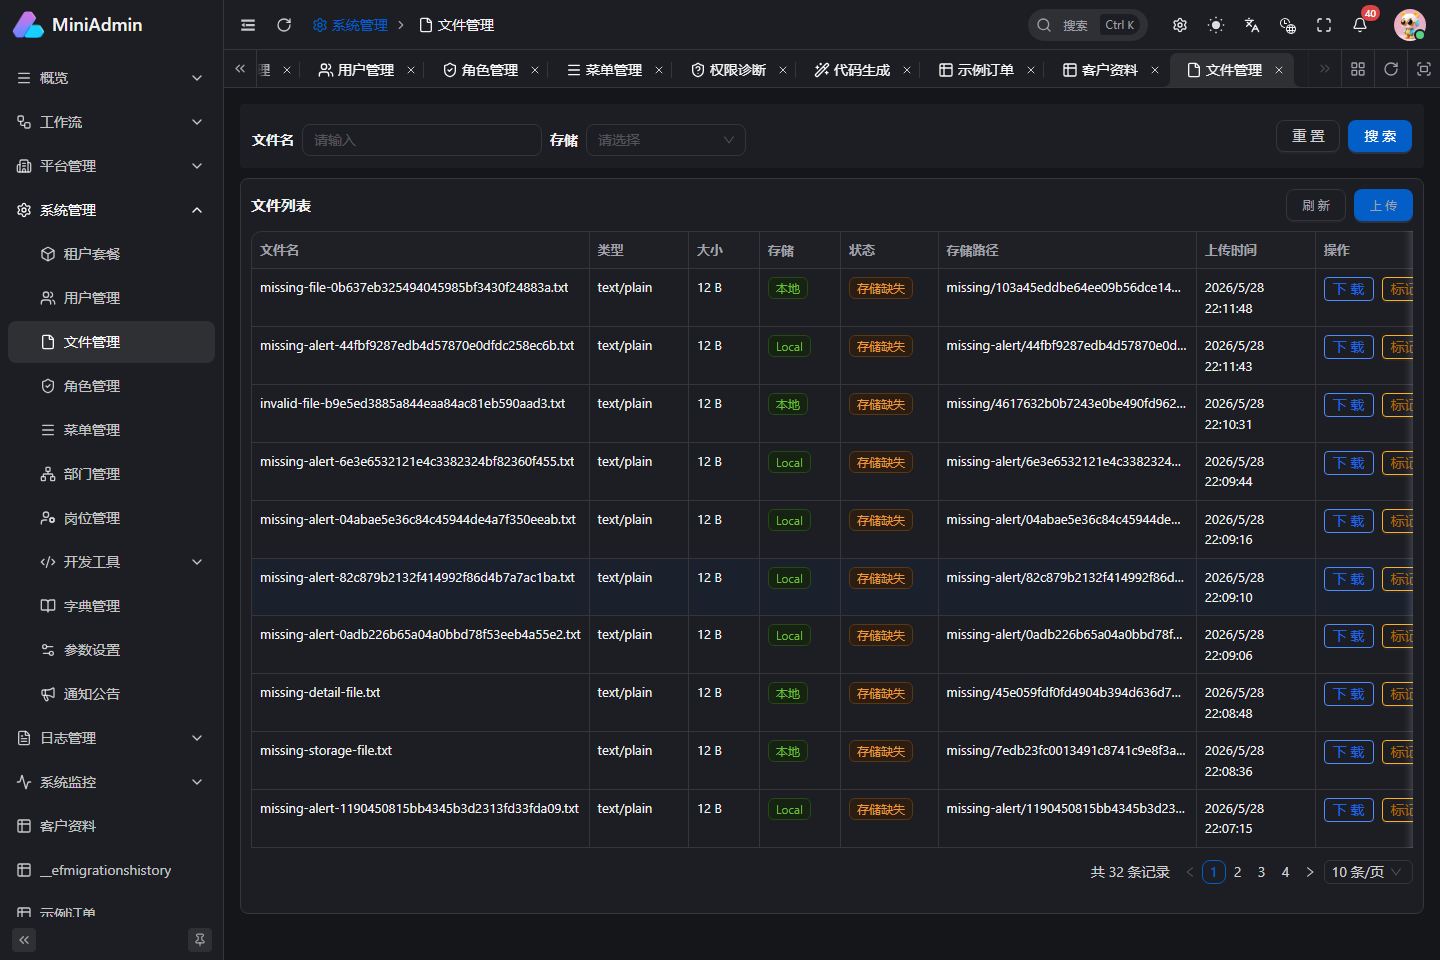Image resolution: width=1440 pixels, height=960 pixels.
Task: Click the 上传 upload button
Action: pos(1383,205)
